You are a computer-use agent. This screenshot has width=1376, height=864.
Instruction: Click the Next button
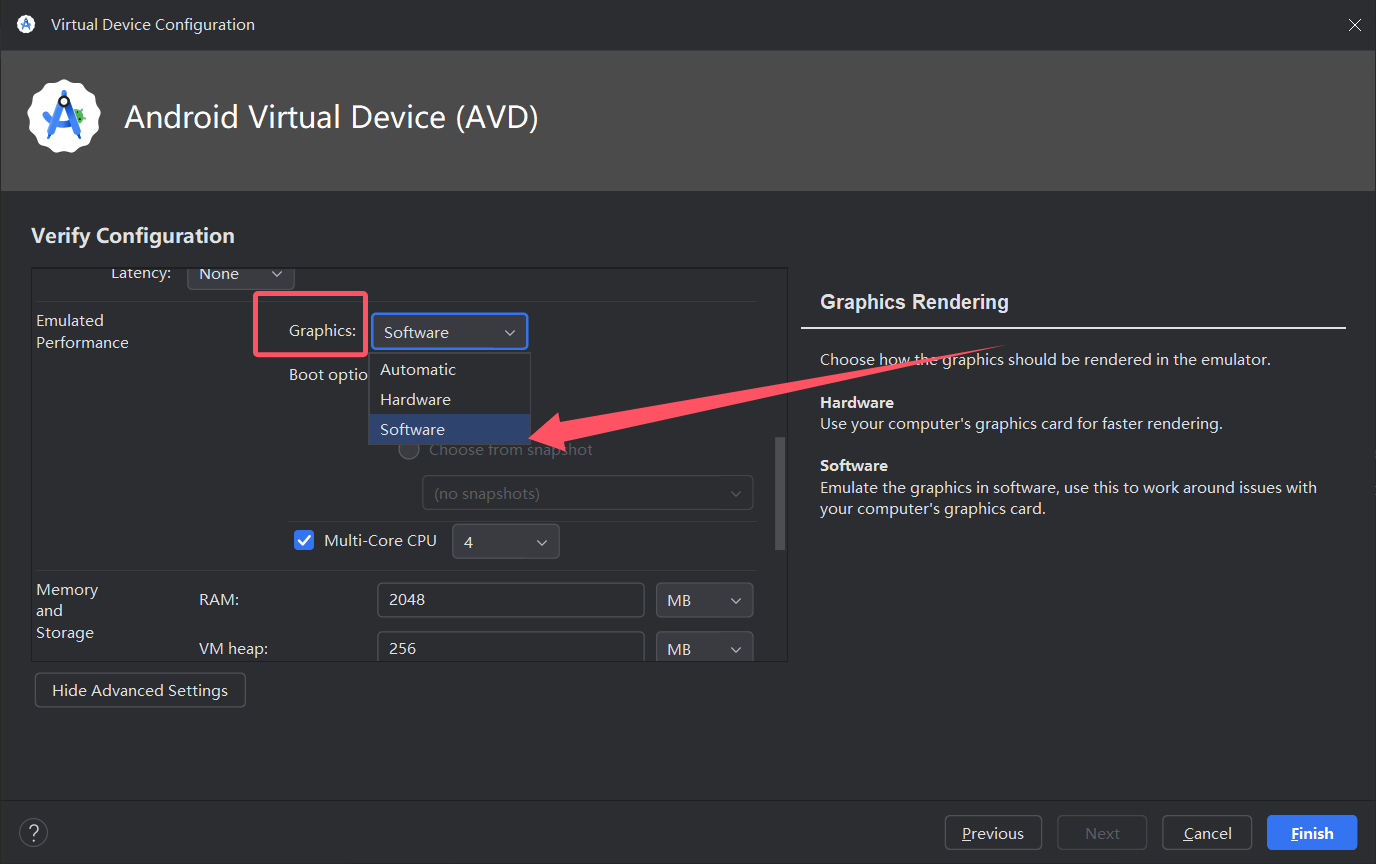(1102, 833)
